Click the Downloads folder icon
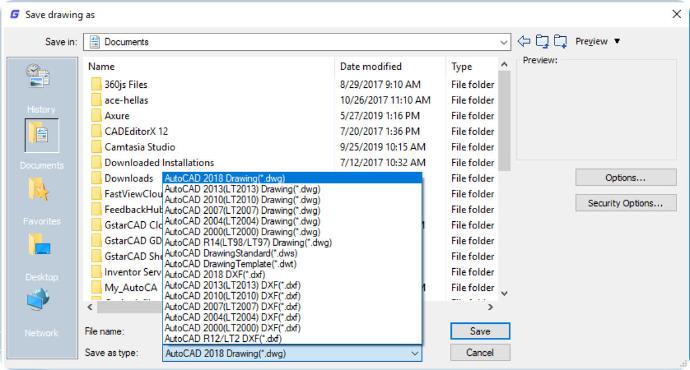 (96, 178)
